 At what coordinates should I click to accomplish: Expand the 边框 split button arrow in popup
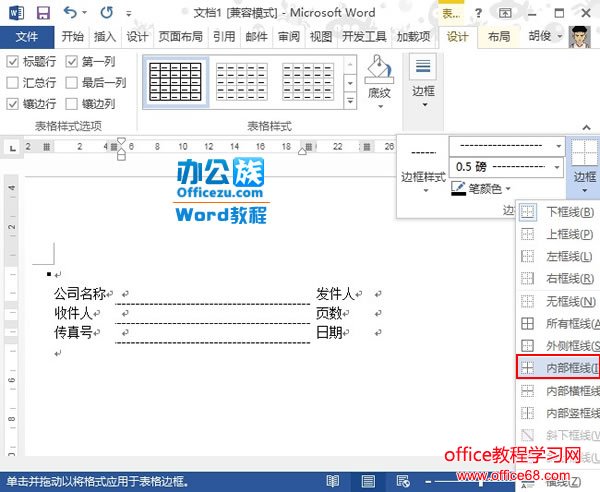[584, 191]
